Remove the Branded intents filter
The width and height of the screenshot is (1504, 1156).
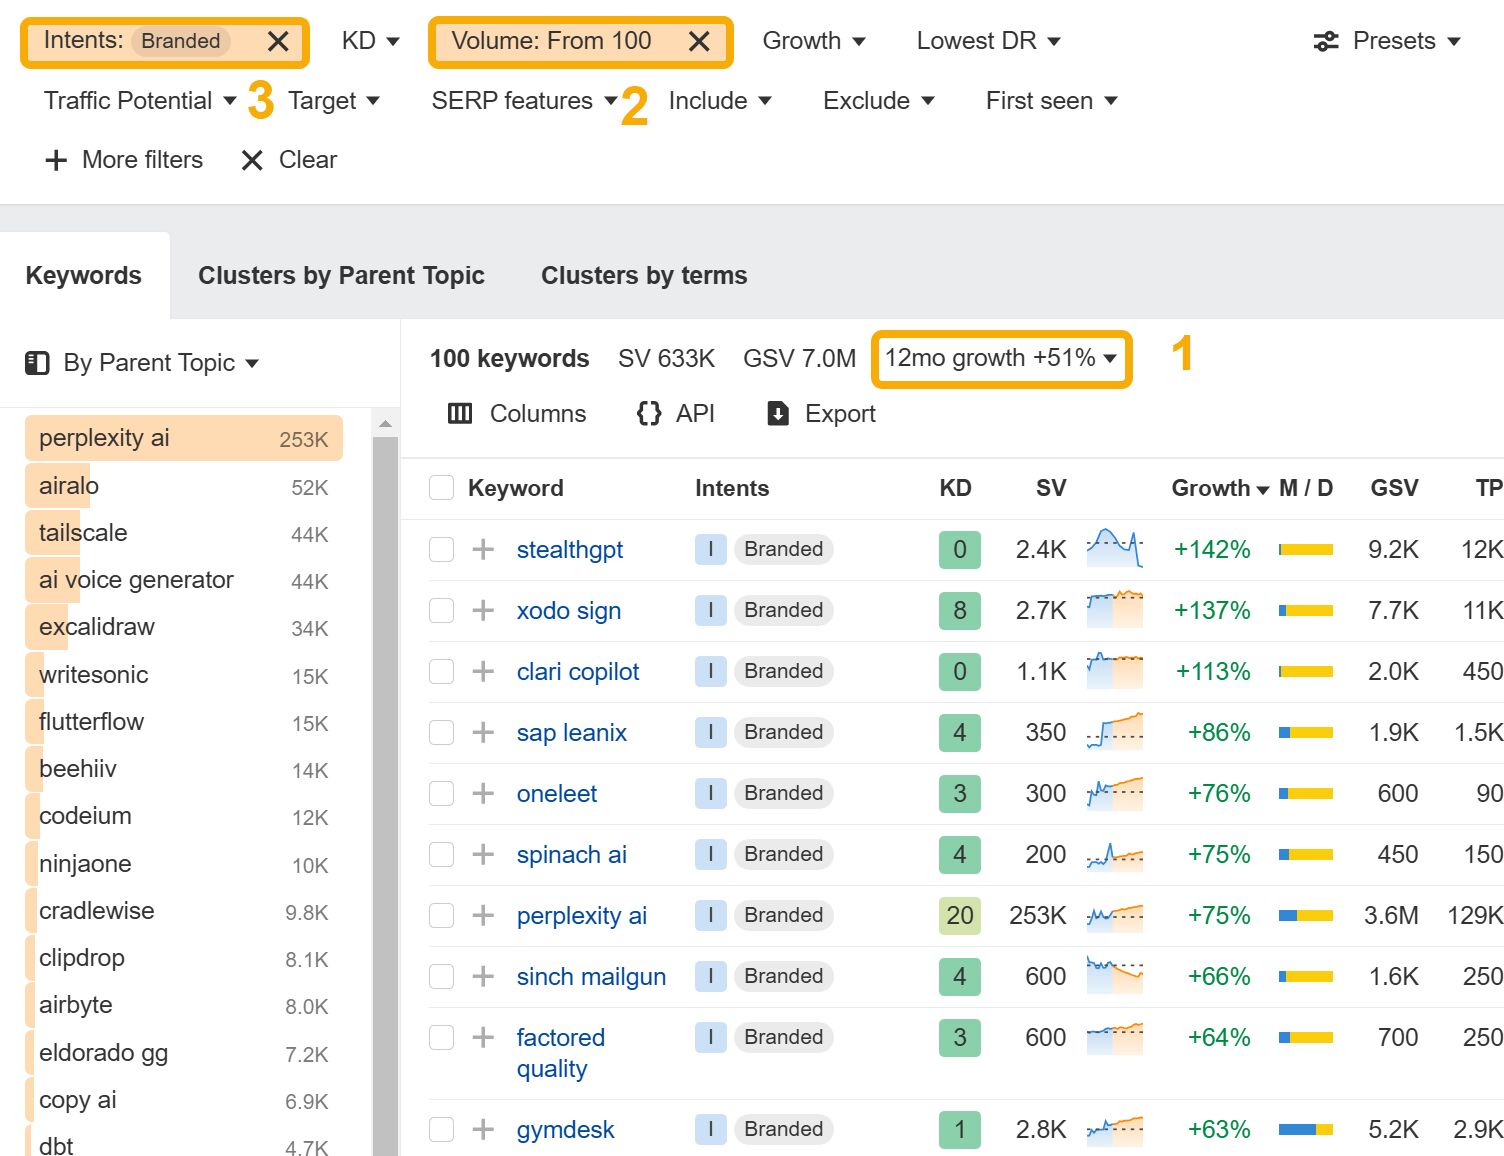click(x=278, y=42)
